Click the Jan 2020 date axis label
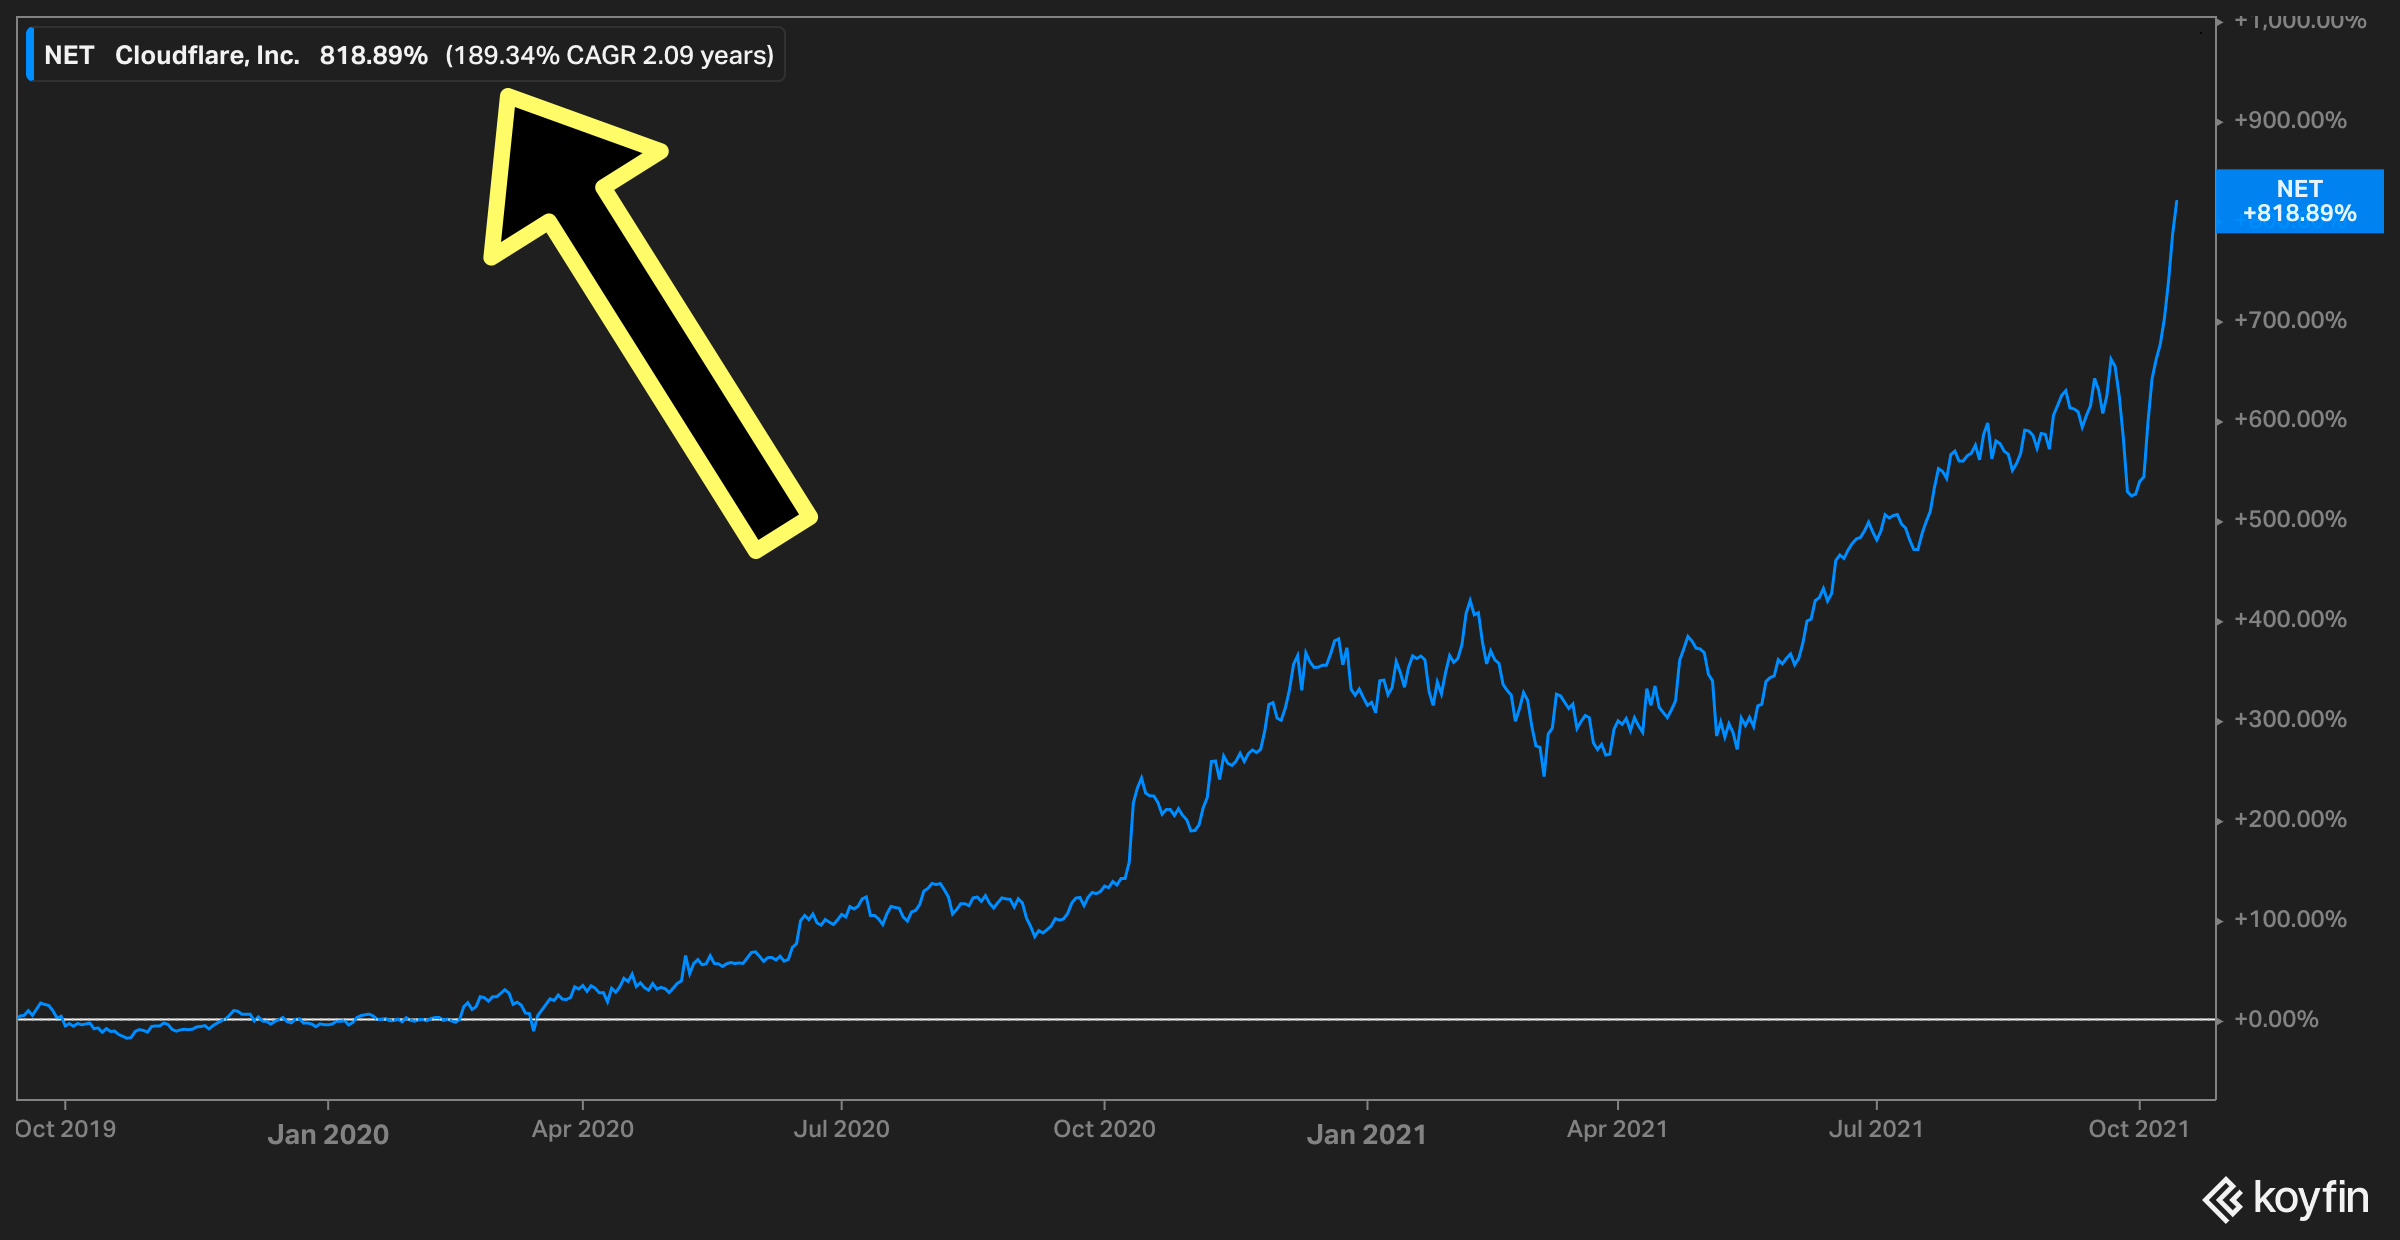This screenshot has height=1240, width=2400. tap(328, 1134)
